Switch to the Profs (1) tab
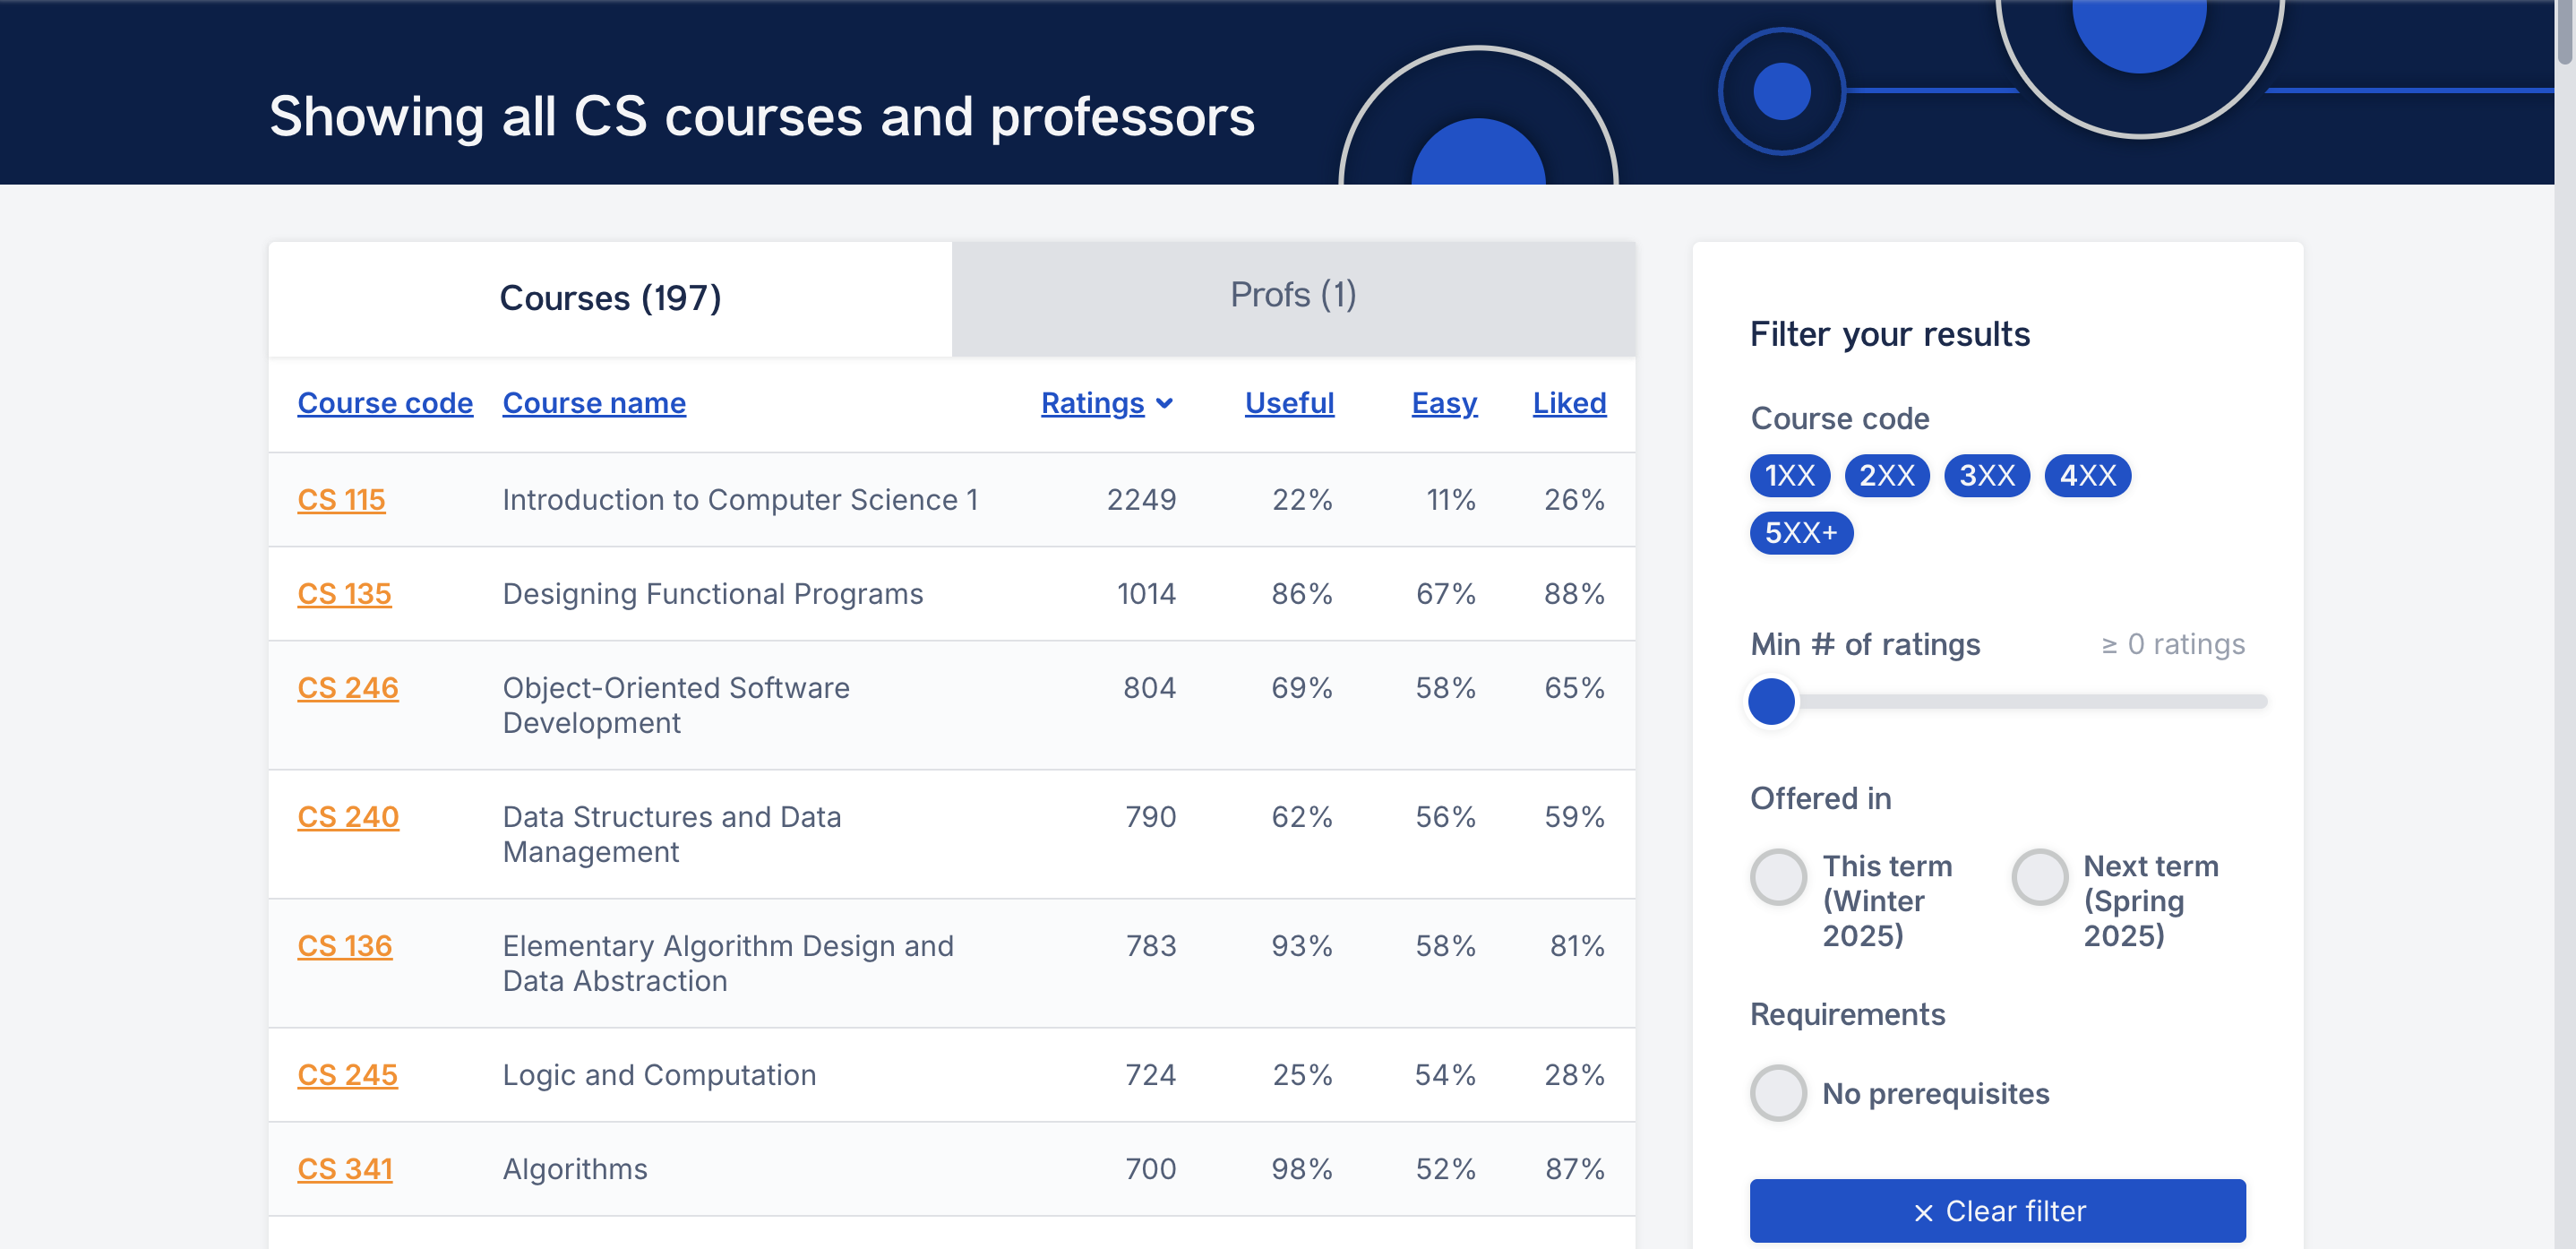The height and width of the screenshot is (1249, 2576). 1292,295
